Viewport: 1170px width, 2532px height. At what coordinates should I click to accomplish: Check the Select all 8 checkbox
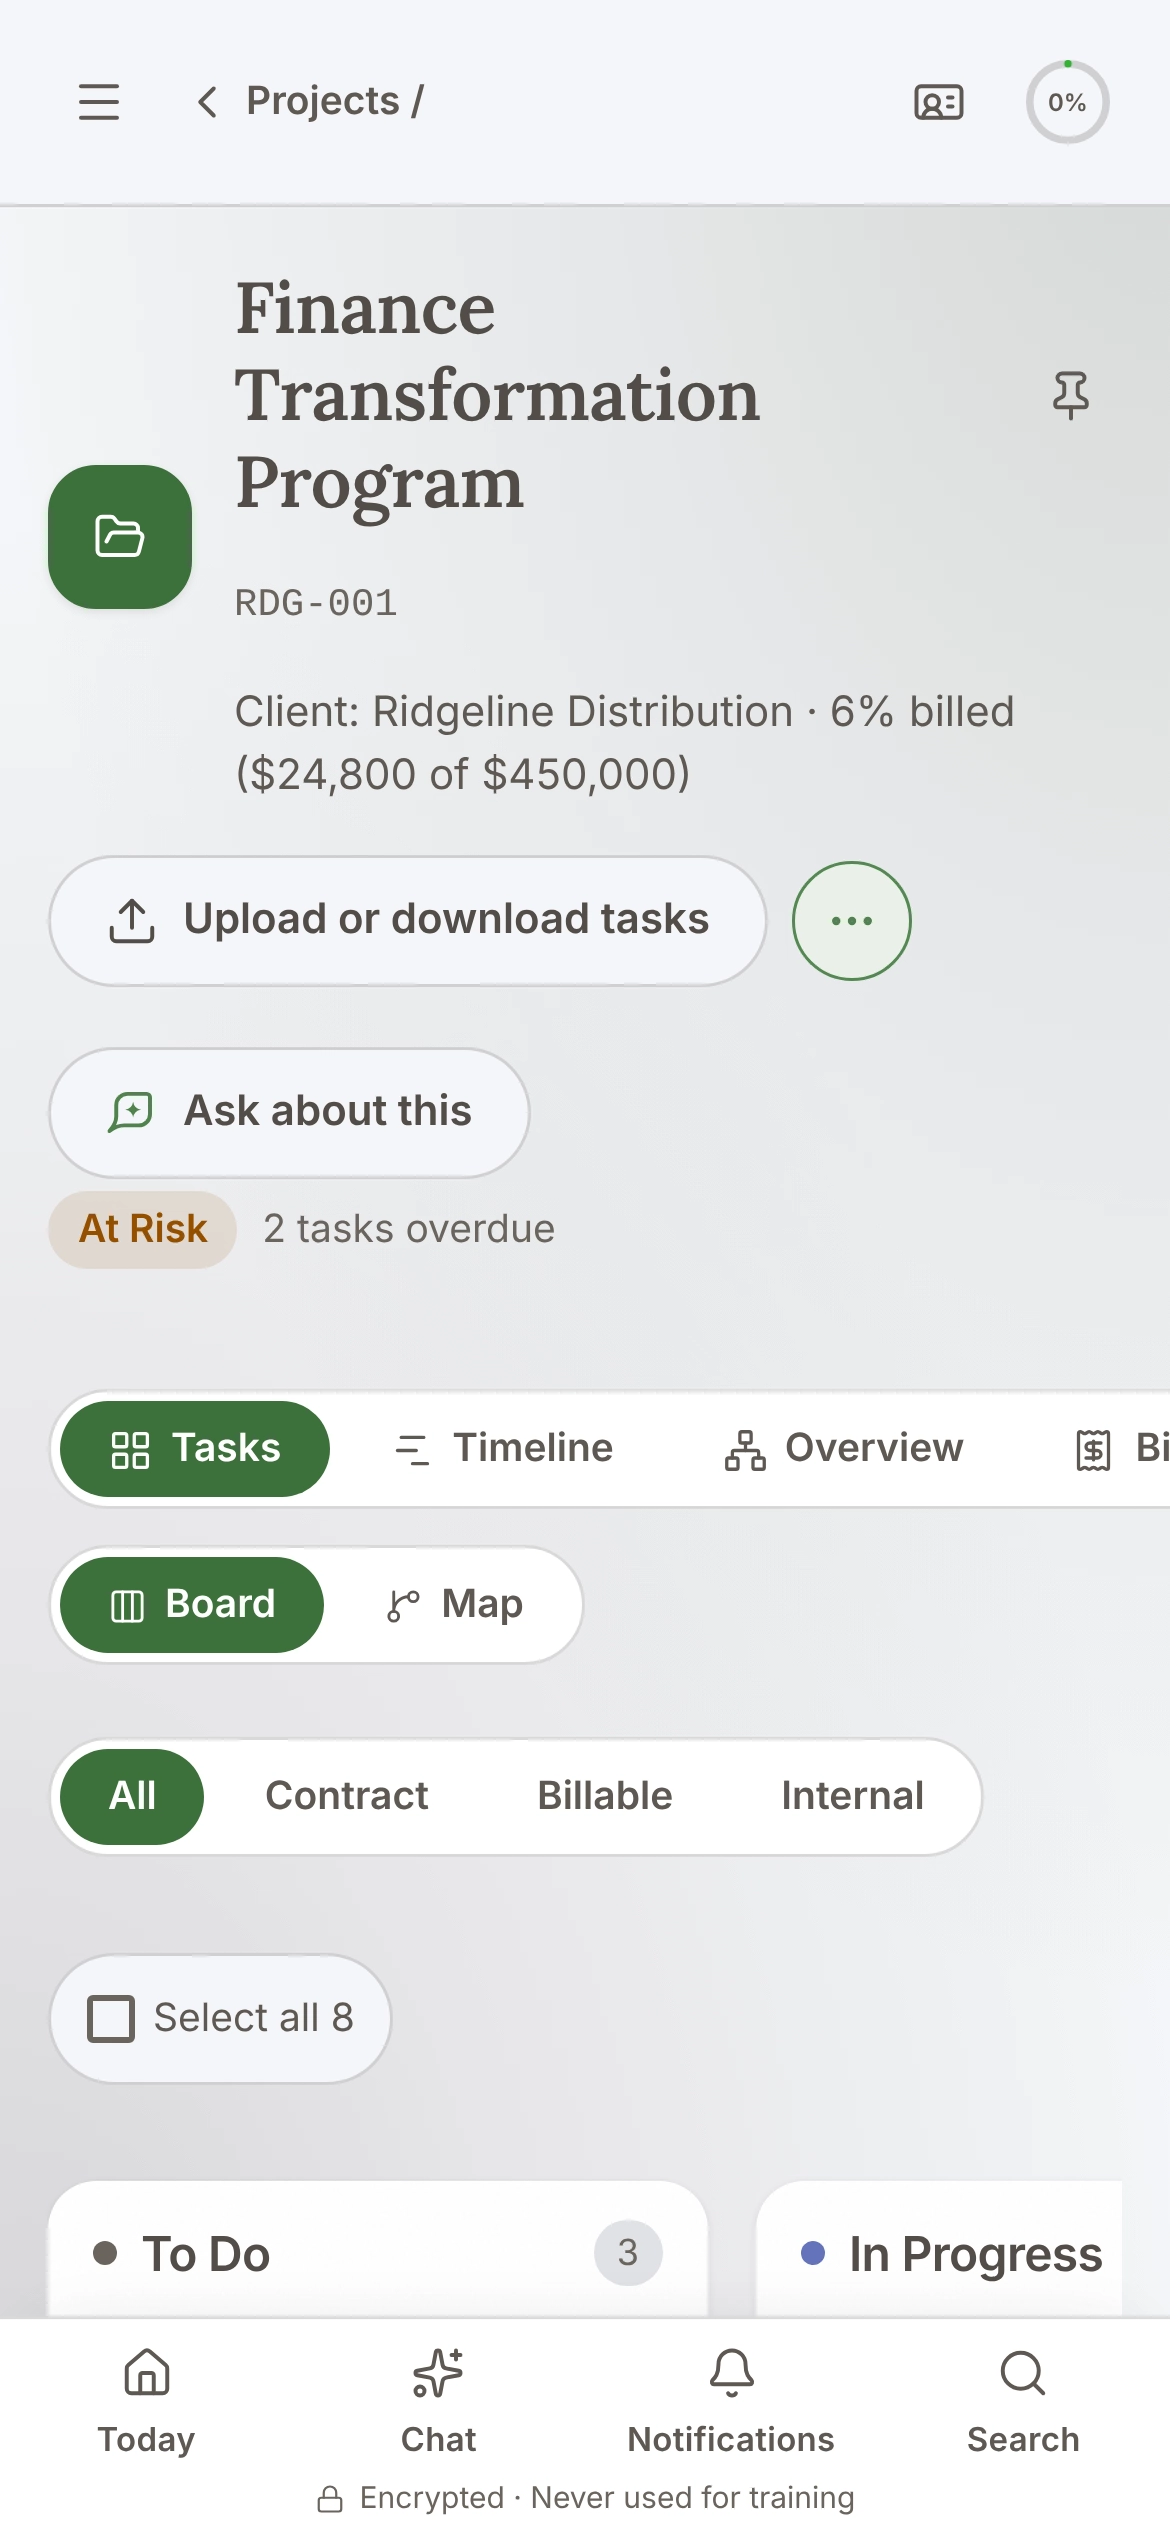pyautogui.click(x=111, y=2019)
